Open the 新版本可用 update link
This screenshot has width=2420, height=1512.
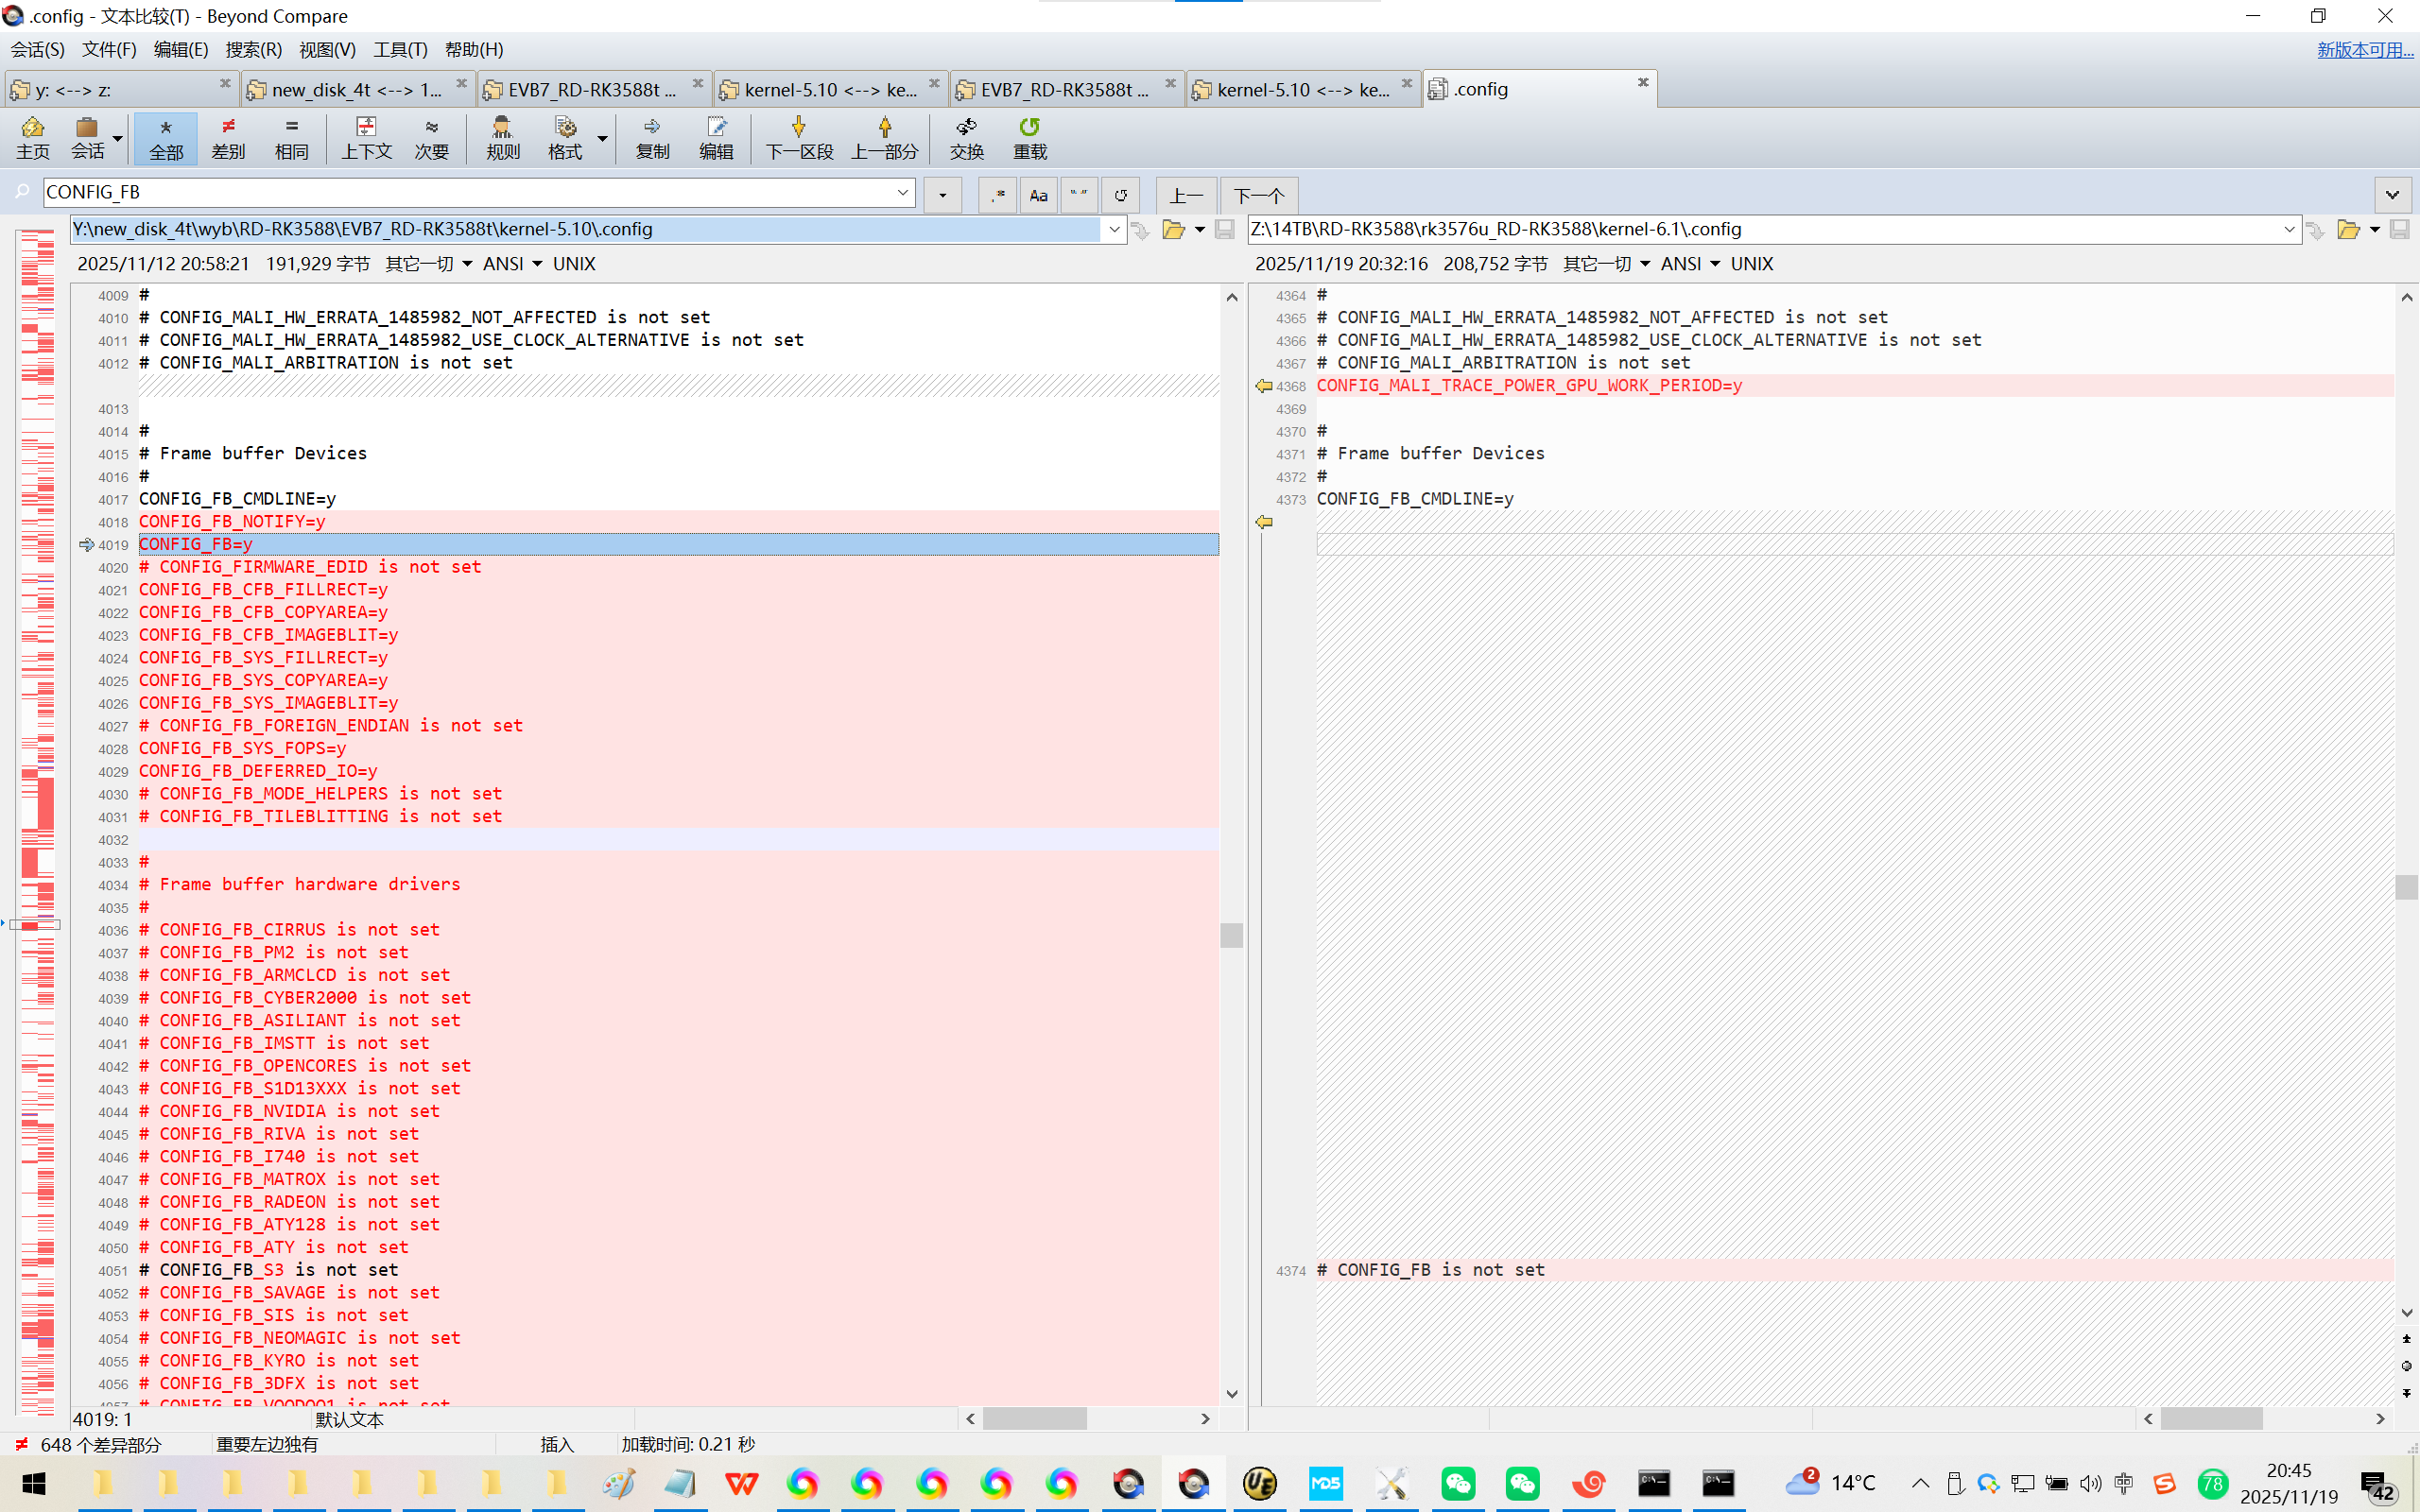coord(2364,49)
